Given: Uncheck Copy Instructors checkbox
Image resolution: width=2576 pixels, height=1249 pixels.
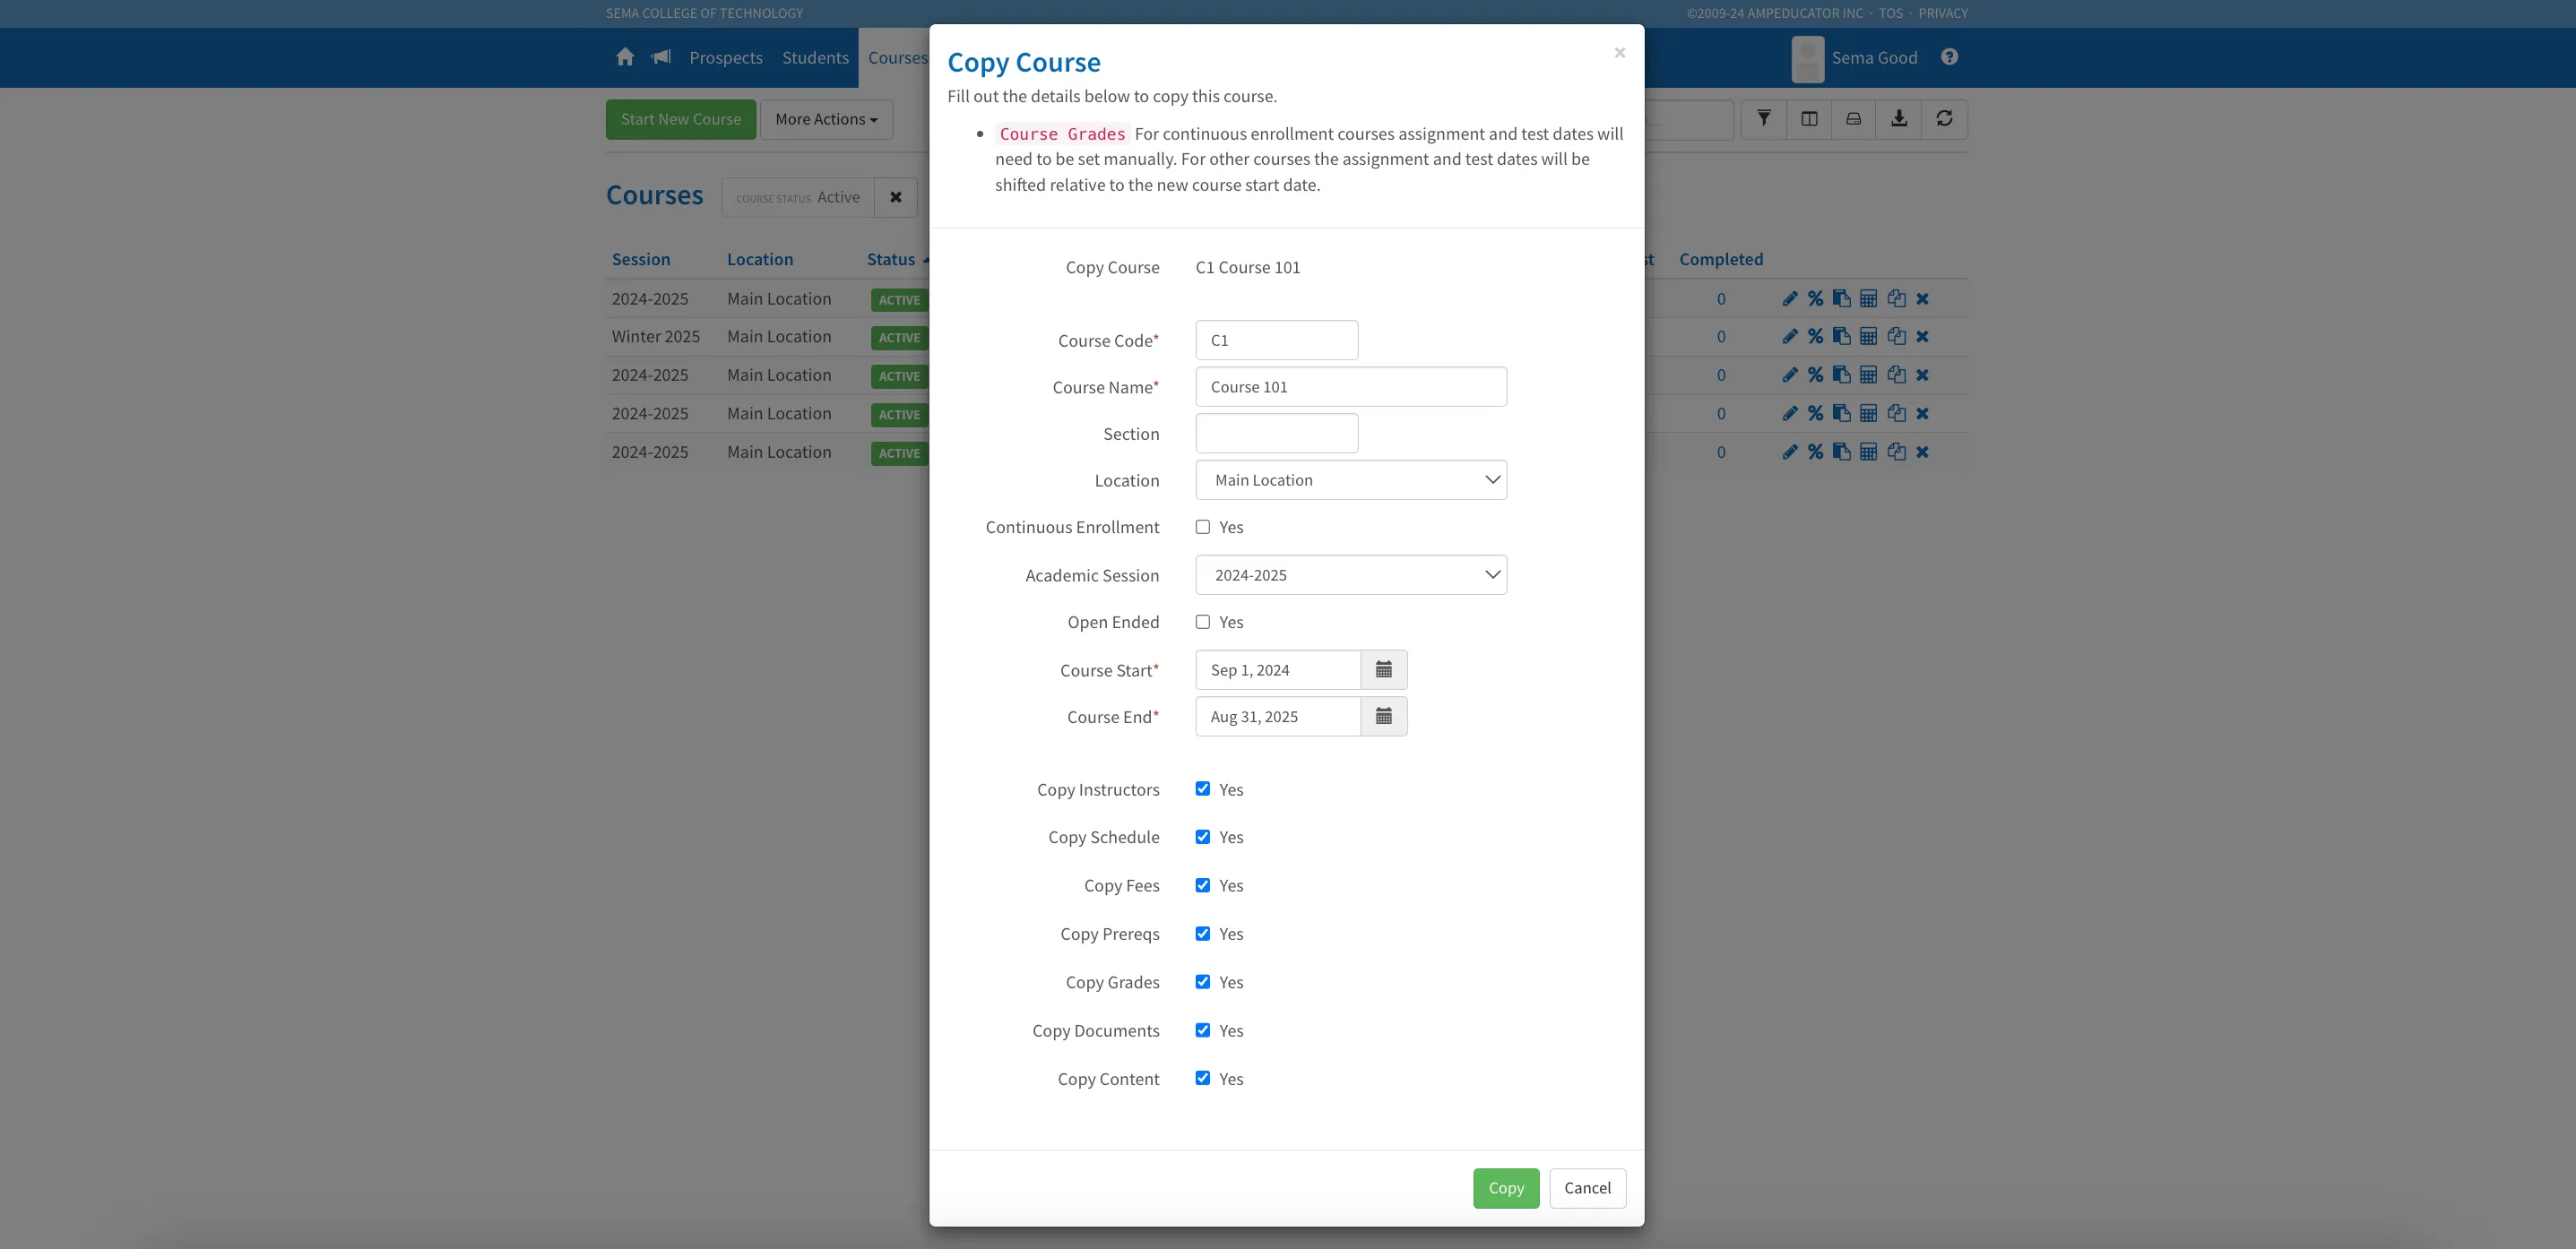Looking at the screenshot, I should (x=1203, y=789).
